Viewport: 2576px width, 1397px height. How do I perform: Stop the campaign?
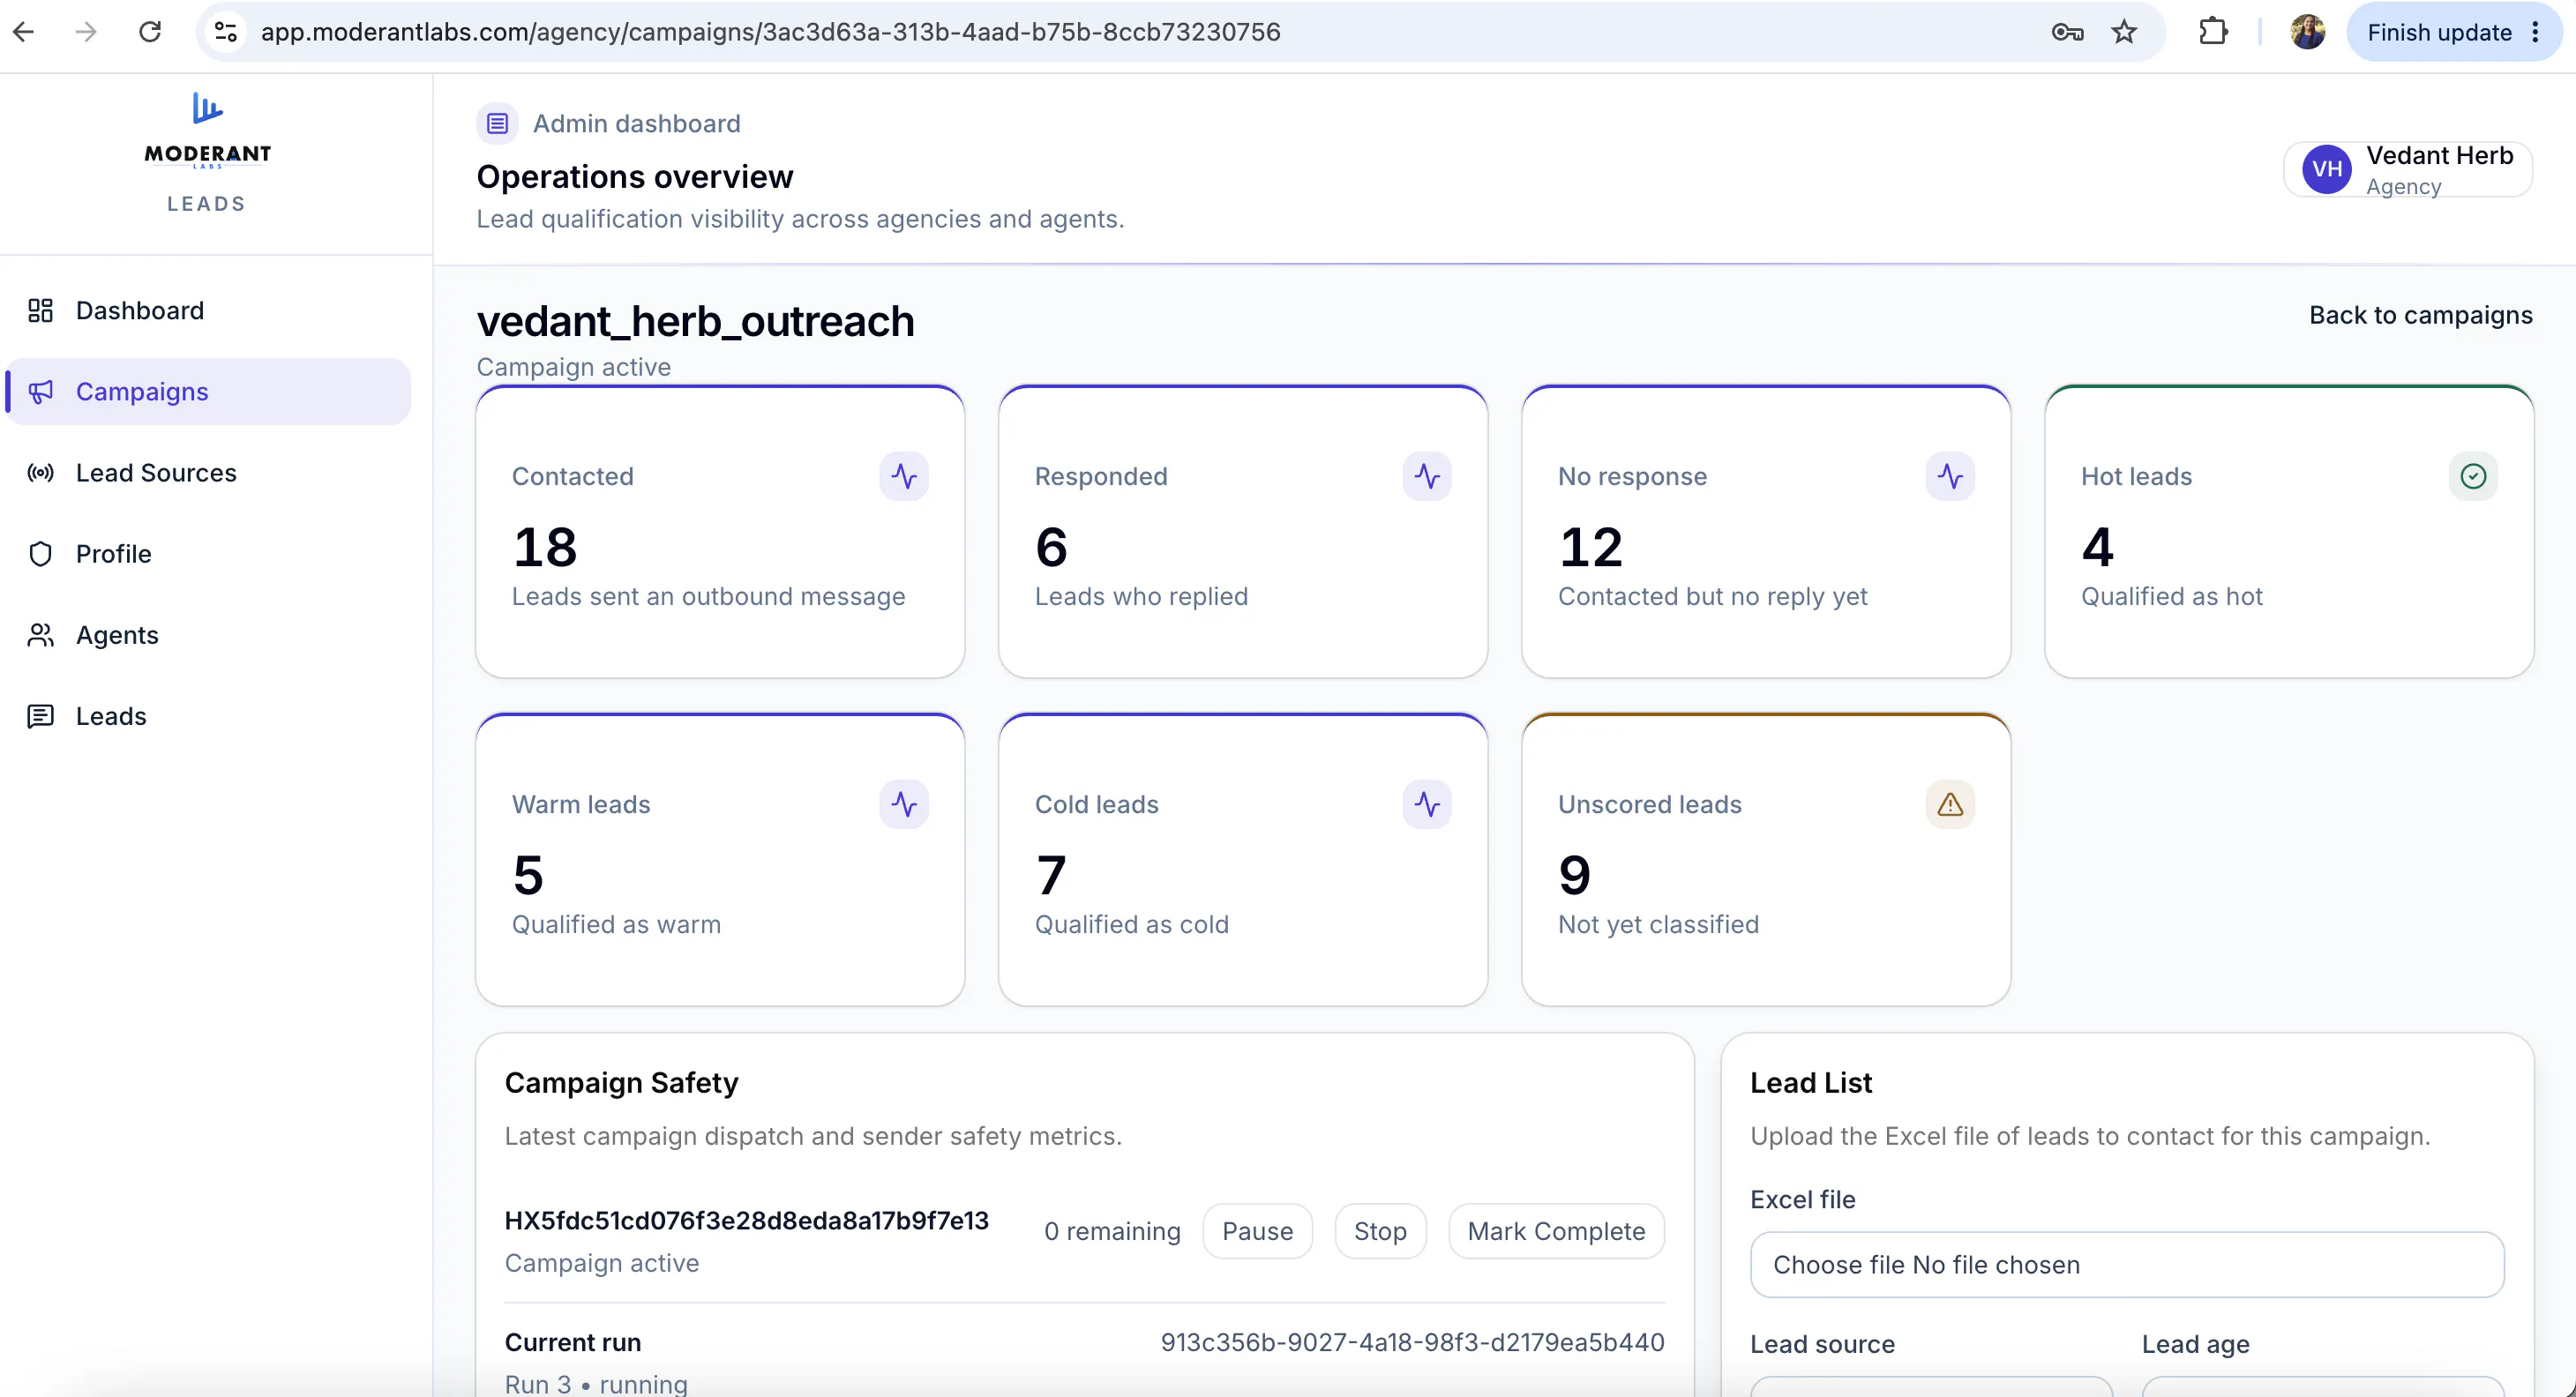(1380, 1232)
